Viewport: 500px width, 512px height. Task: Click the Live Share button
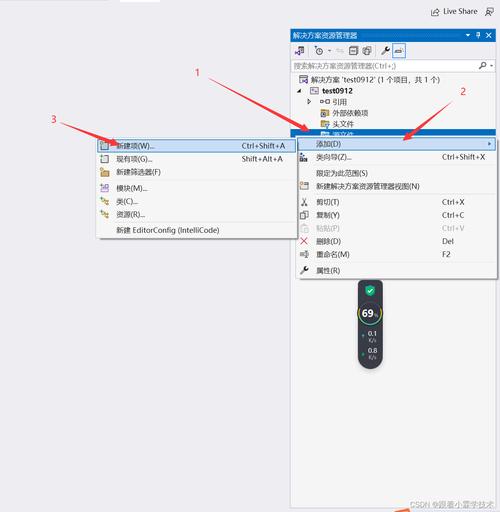coord(454,12)
